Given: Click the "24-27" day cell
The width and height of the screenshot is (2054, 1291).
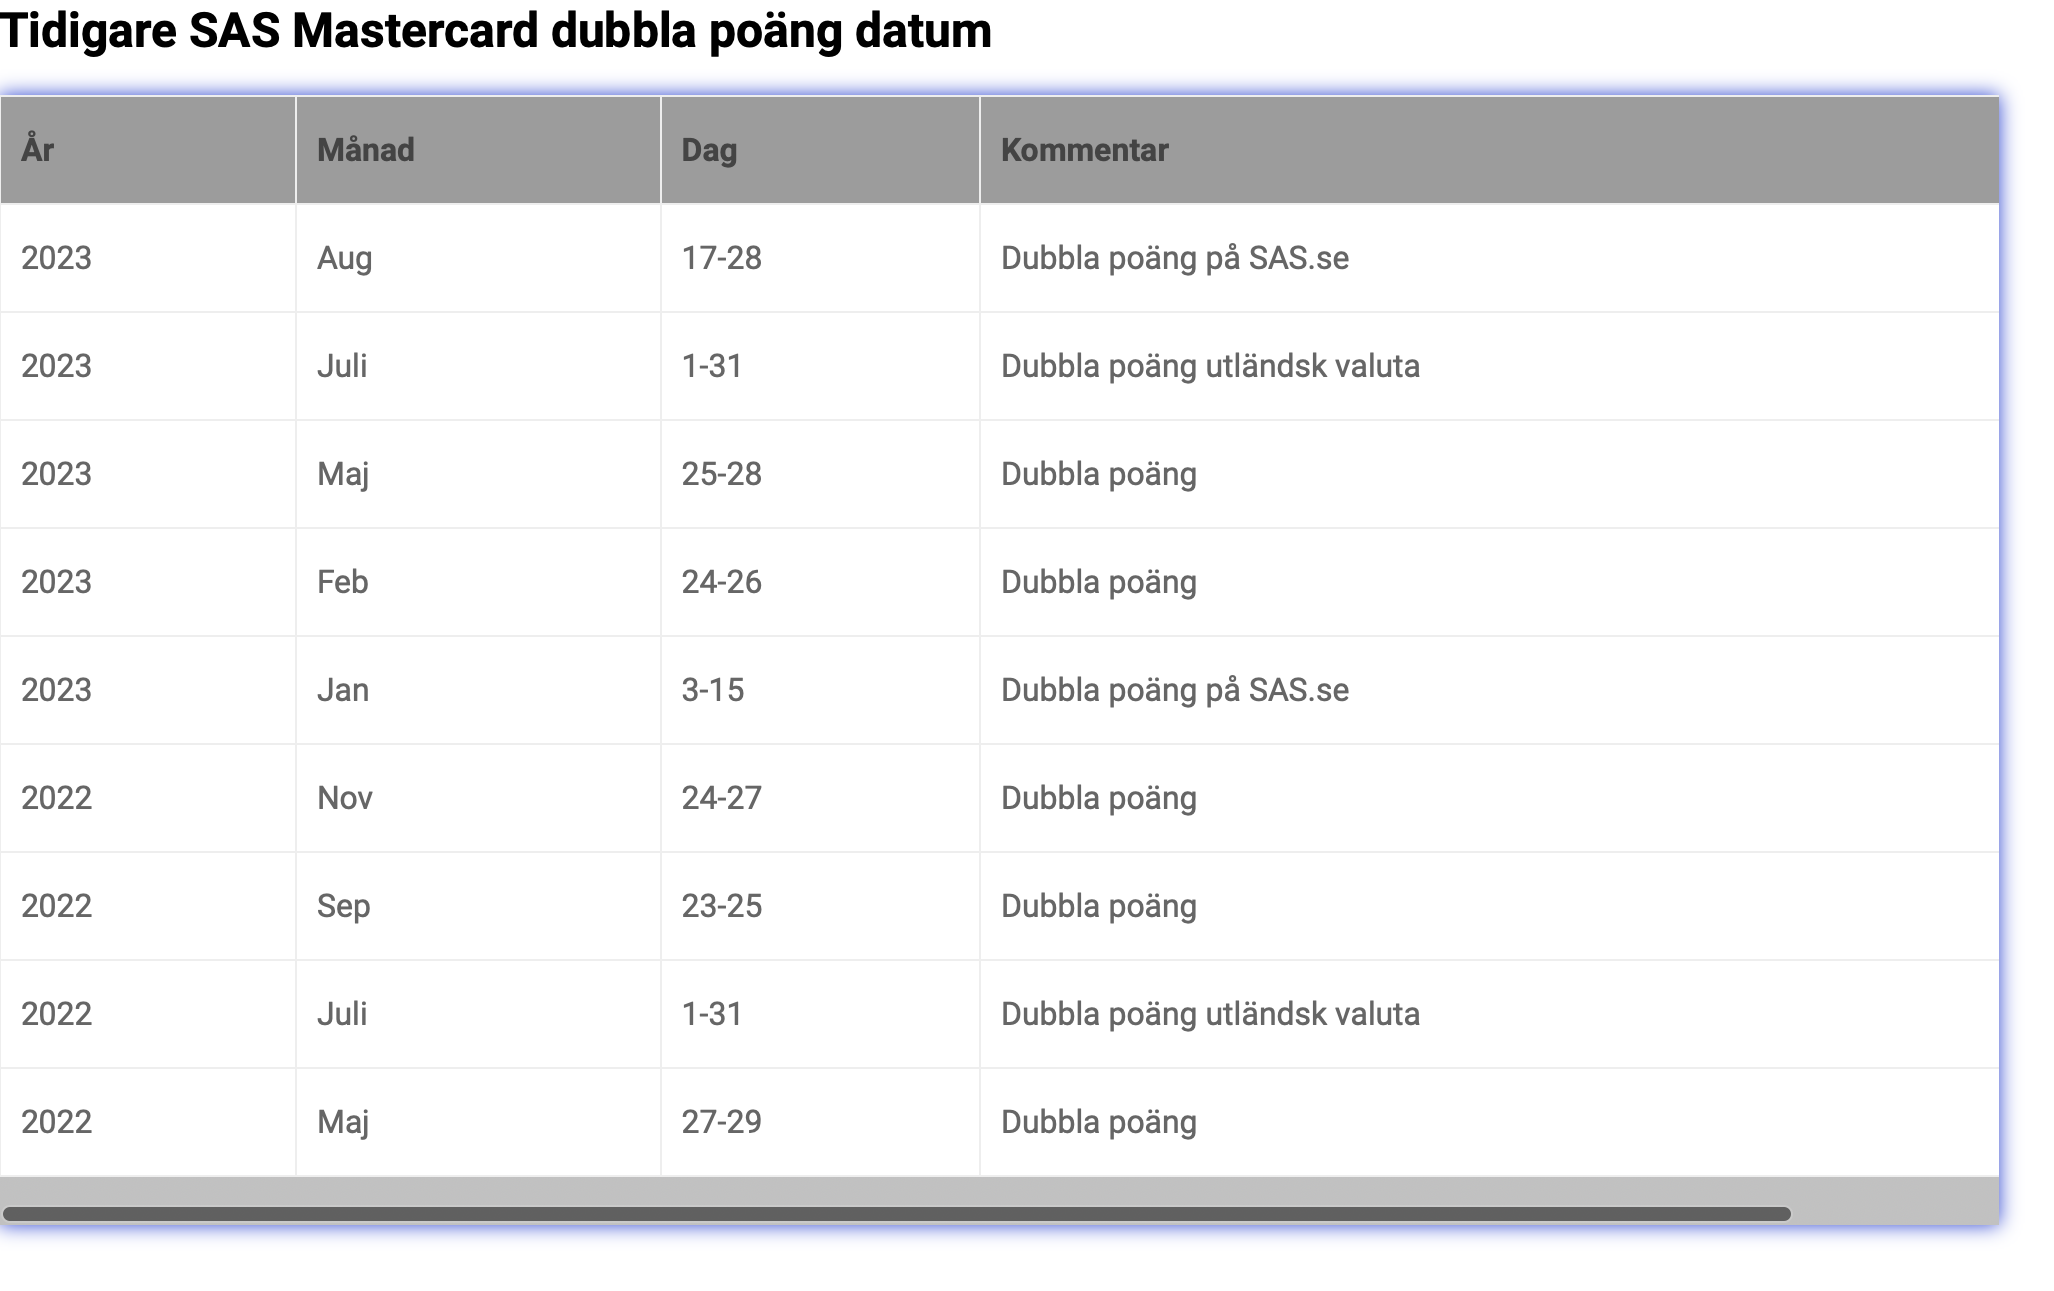Looking at the screenshot, I should 721,798.
